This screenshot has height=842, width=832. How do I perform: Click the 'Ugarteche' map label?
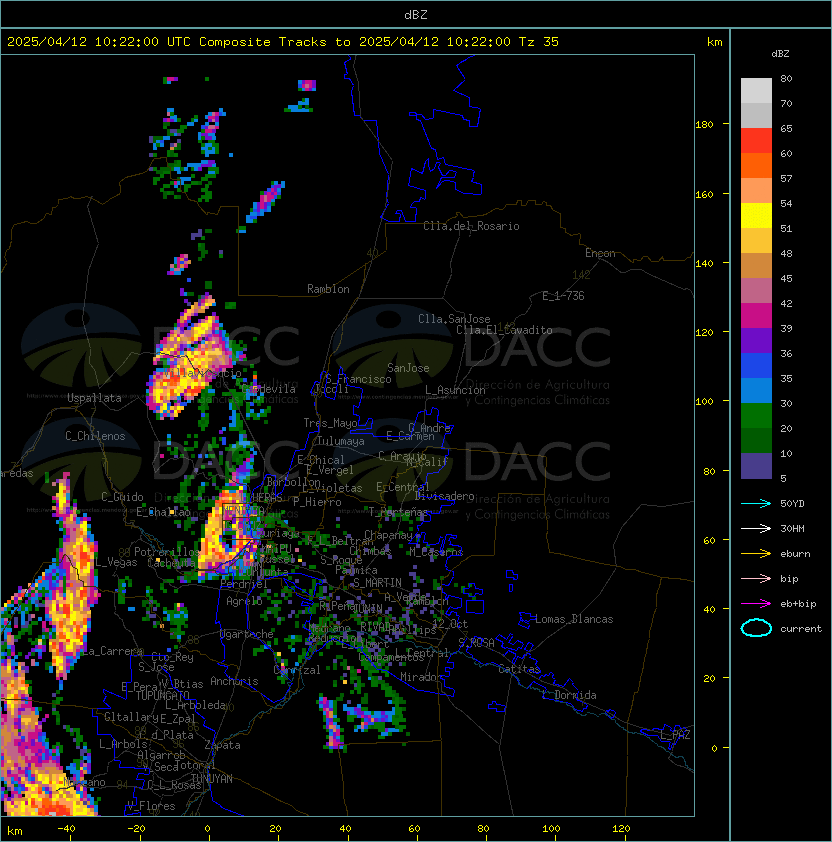tap(247, 634)
